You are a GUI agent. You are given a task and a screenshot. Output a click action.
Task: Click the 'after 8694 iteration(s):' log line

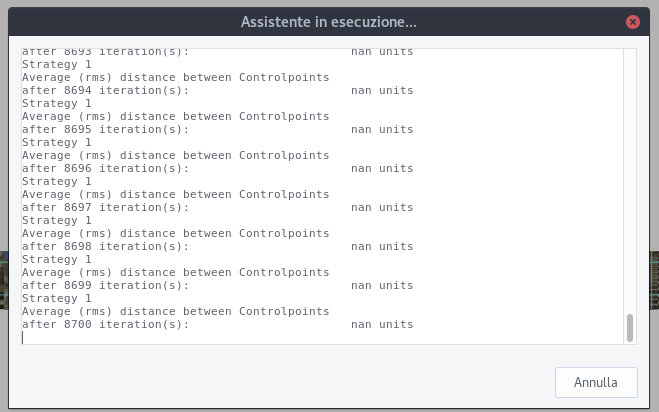pos(105,91)
